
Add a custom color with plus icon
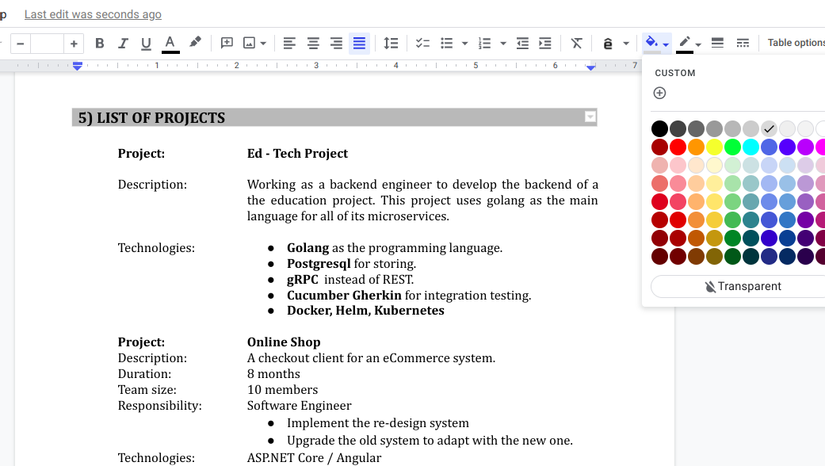point(659,93)
